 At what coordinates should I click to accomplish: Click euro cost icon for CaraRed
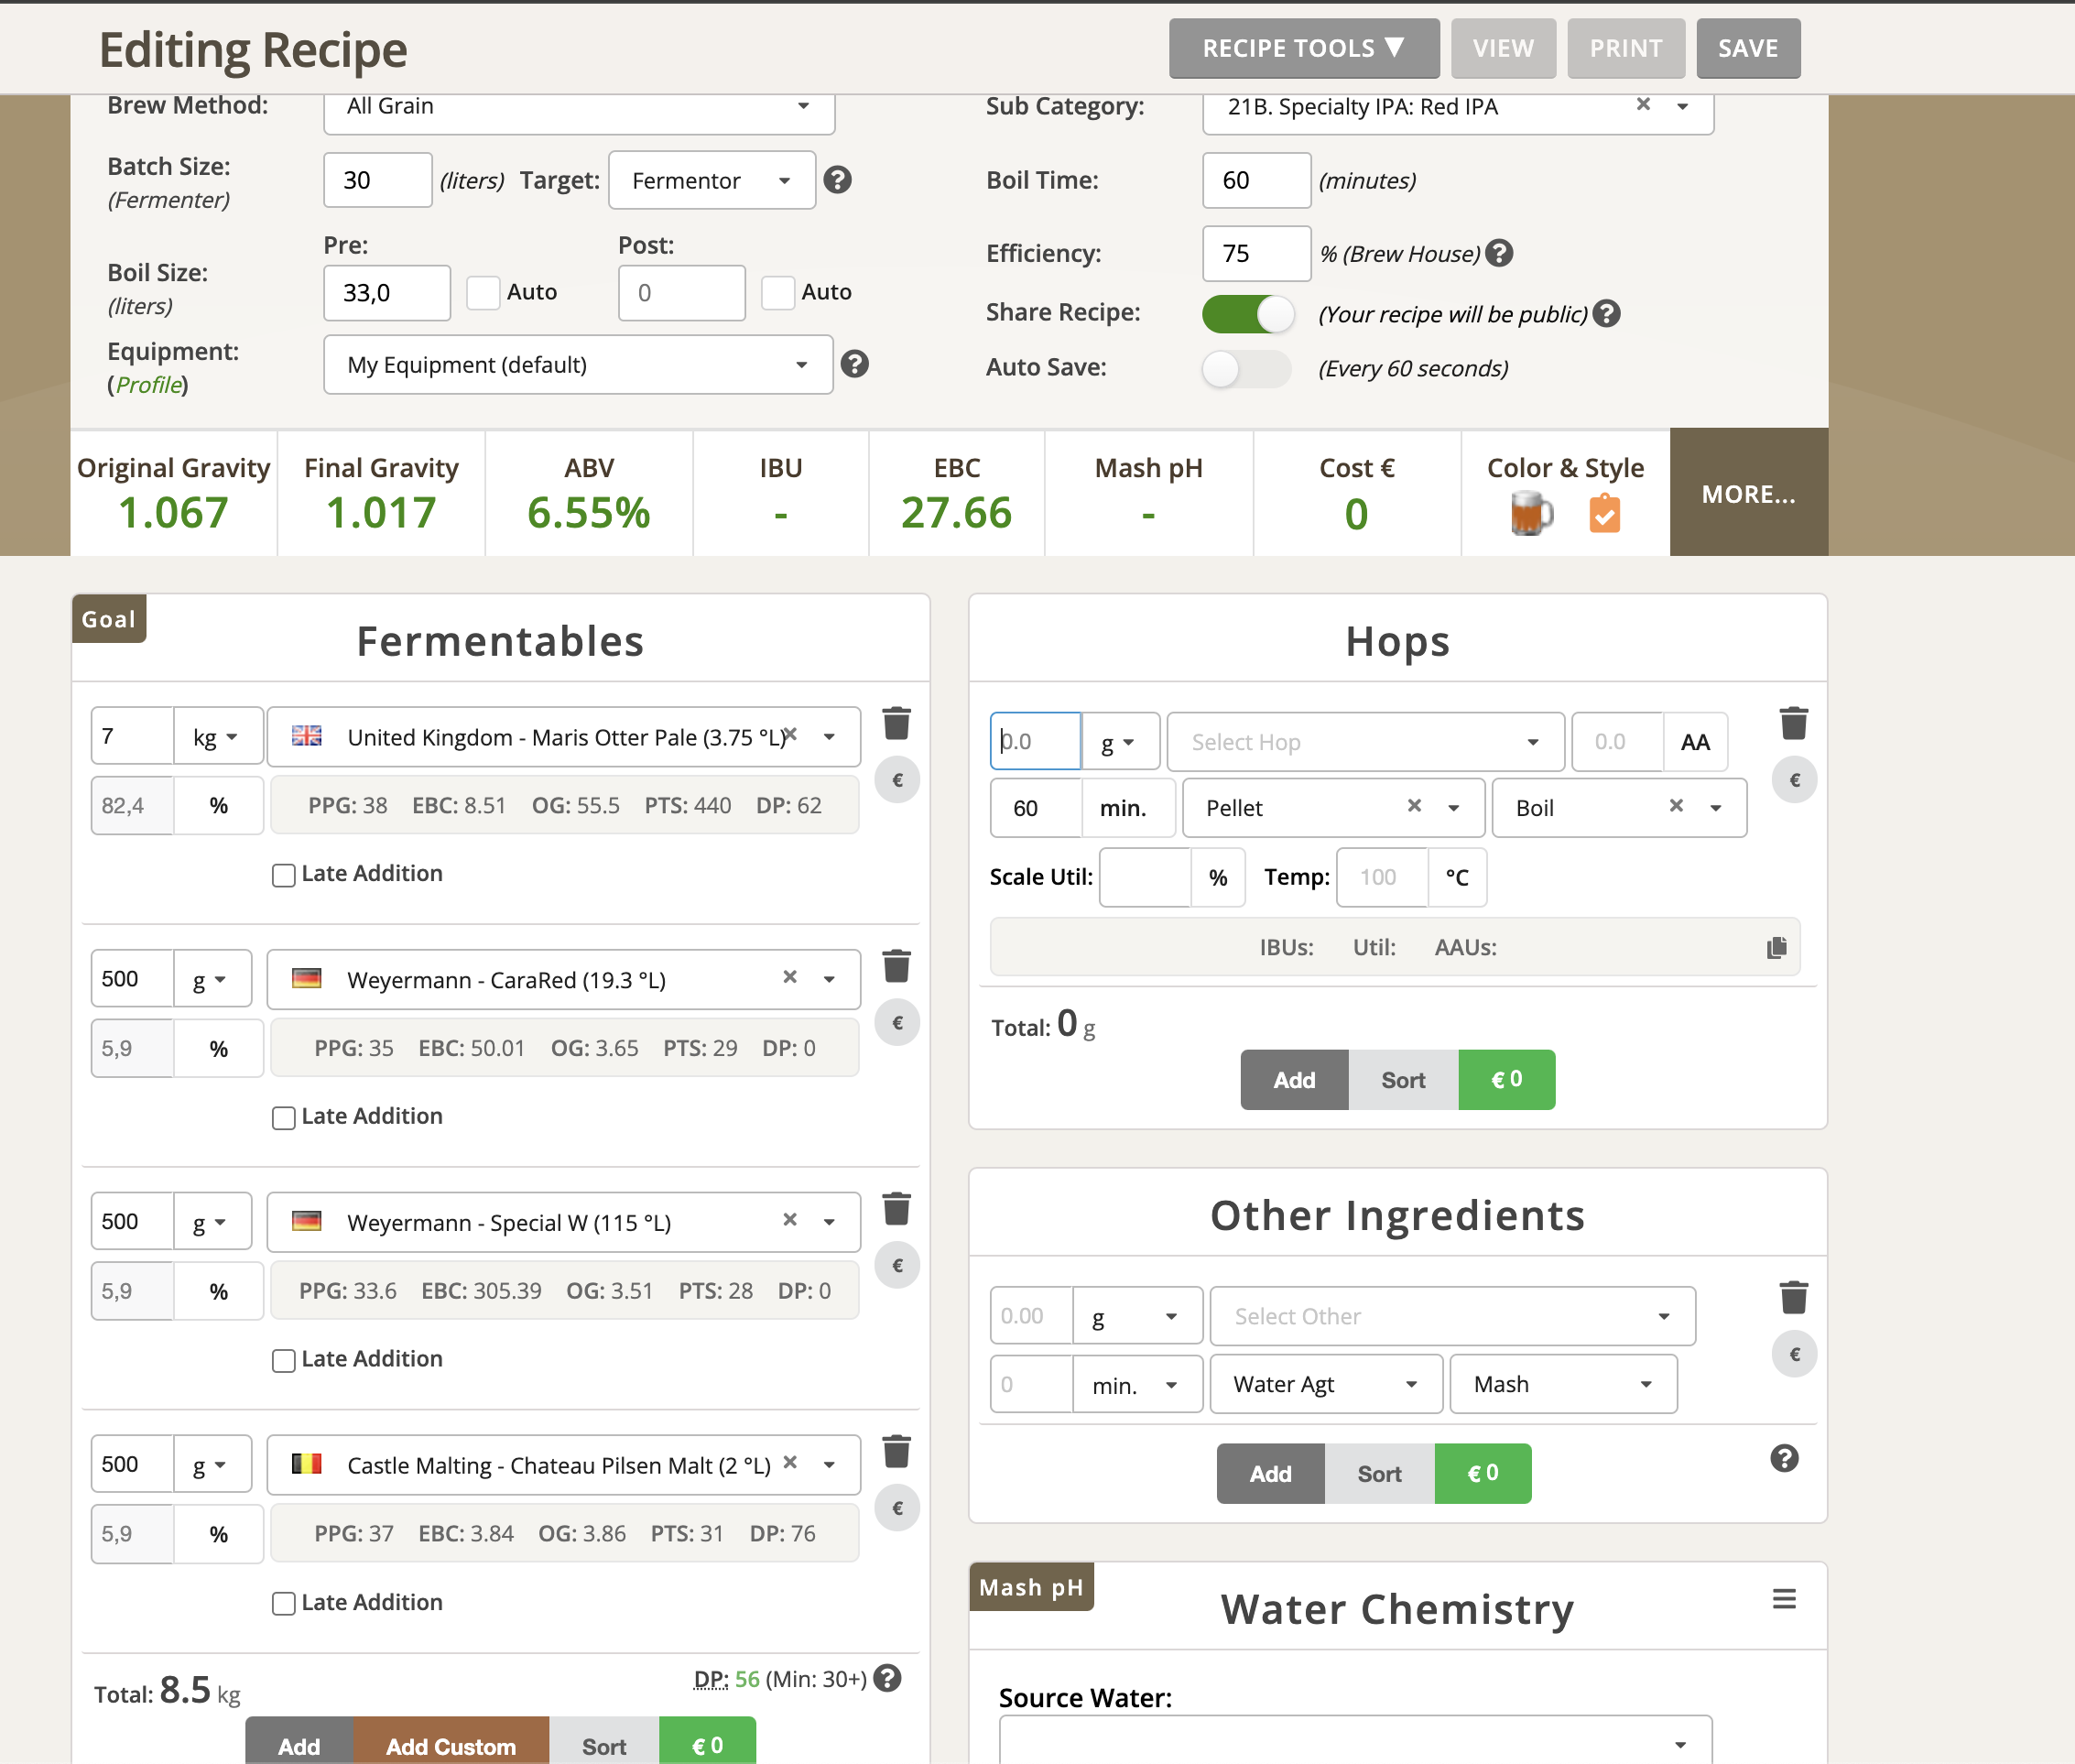[x=897, y=1022]
